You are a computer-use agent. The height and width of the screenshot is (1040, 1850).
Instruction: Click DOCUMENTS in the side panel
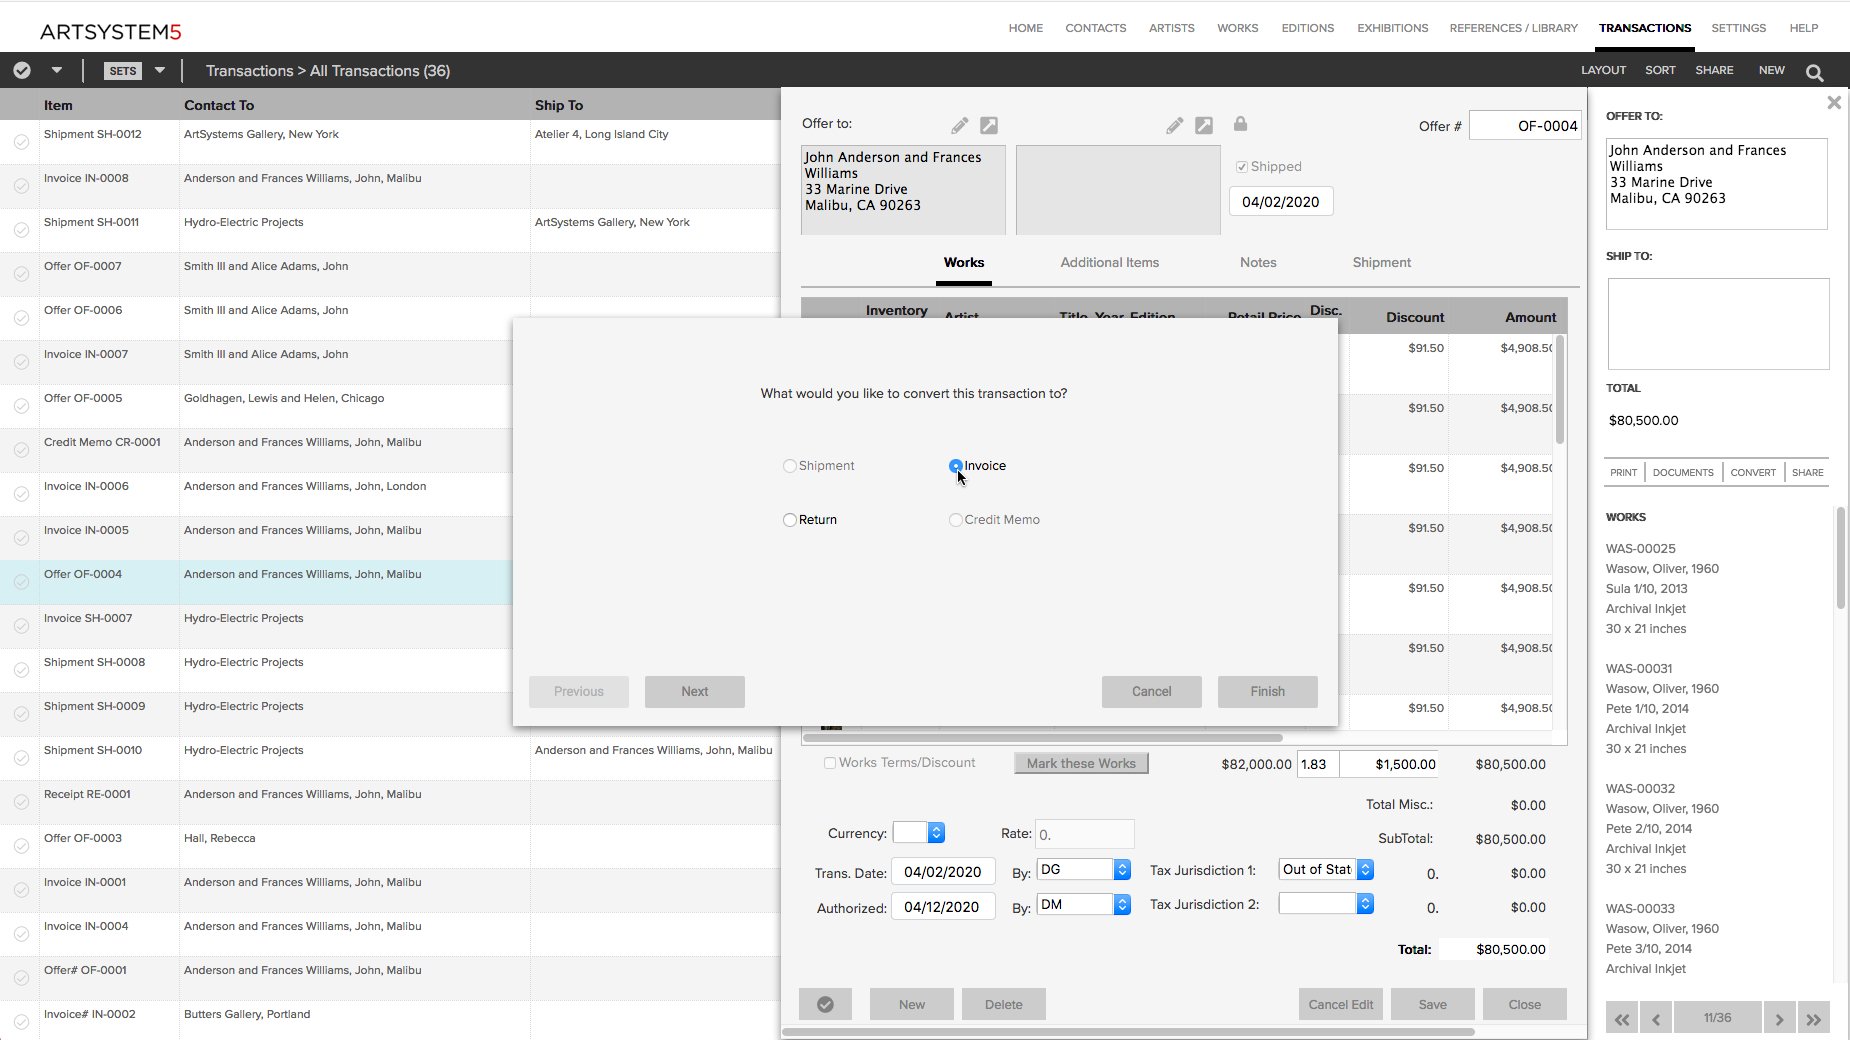click(x=1683, y=472)
